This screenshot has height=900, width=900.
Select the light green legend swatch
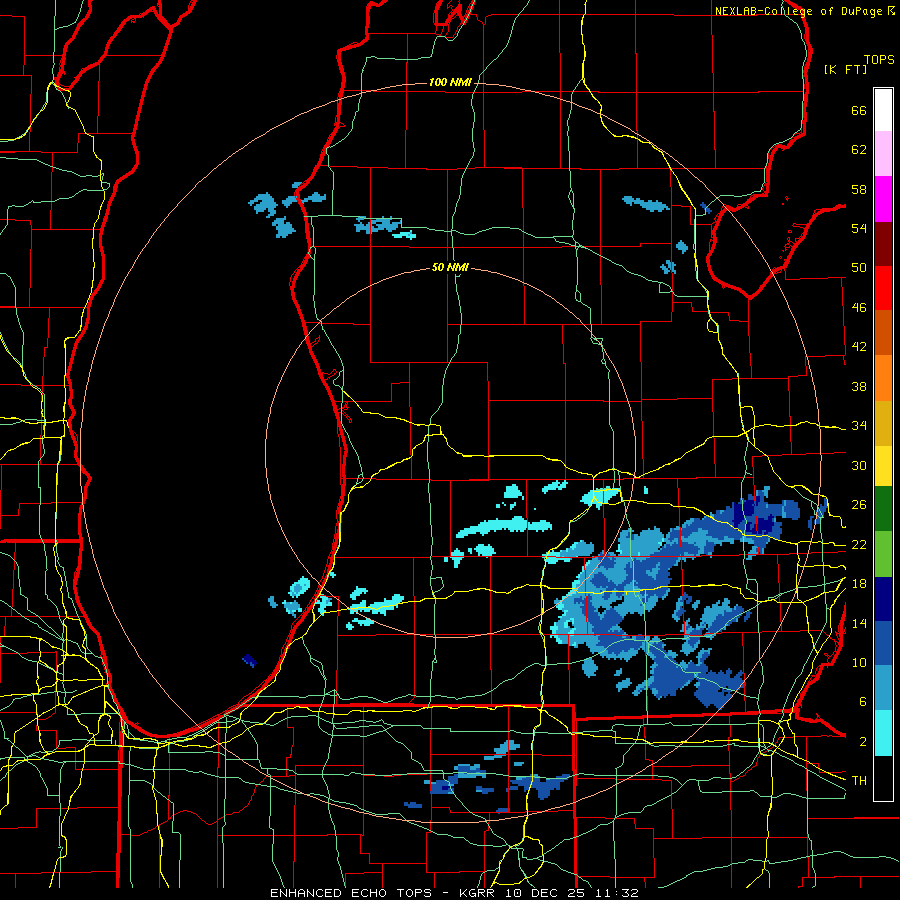coord(883,554)
